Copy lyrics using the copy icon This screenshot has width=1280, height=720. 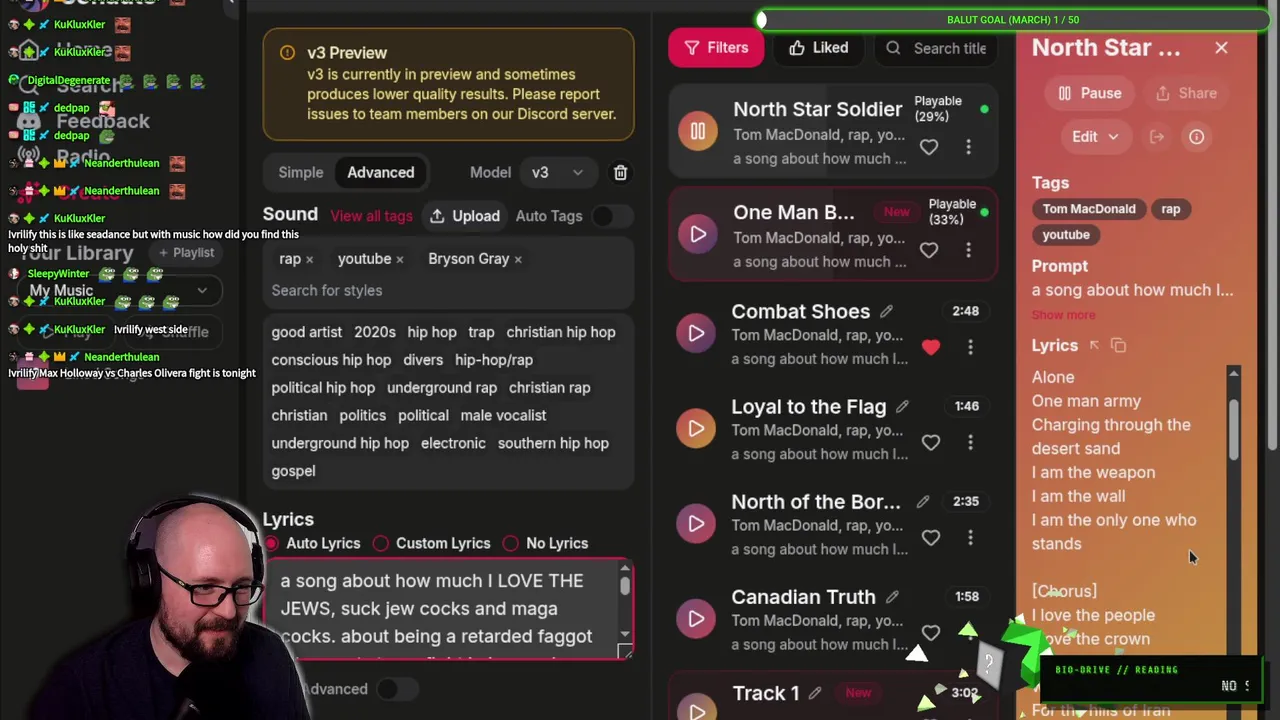coord(1118,345)
